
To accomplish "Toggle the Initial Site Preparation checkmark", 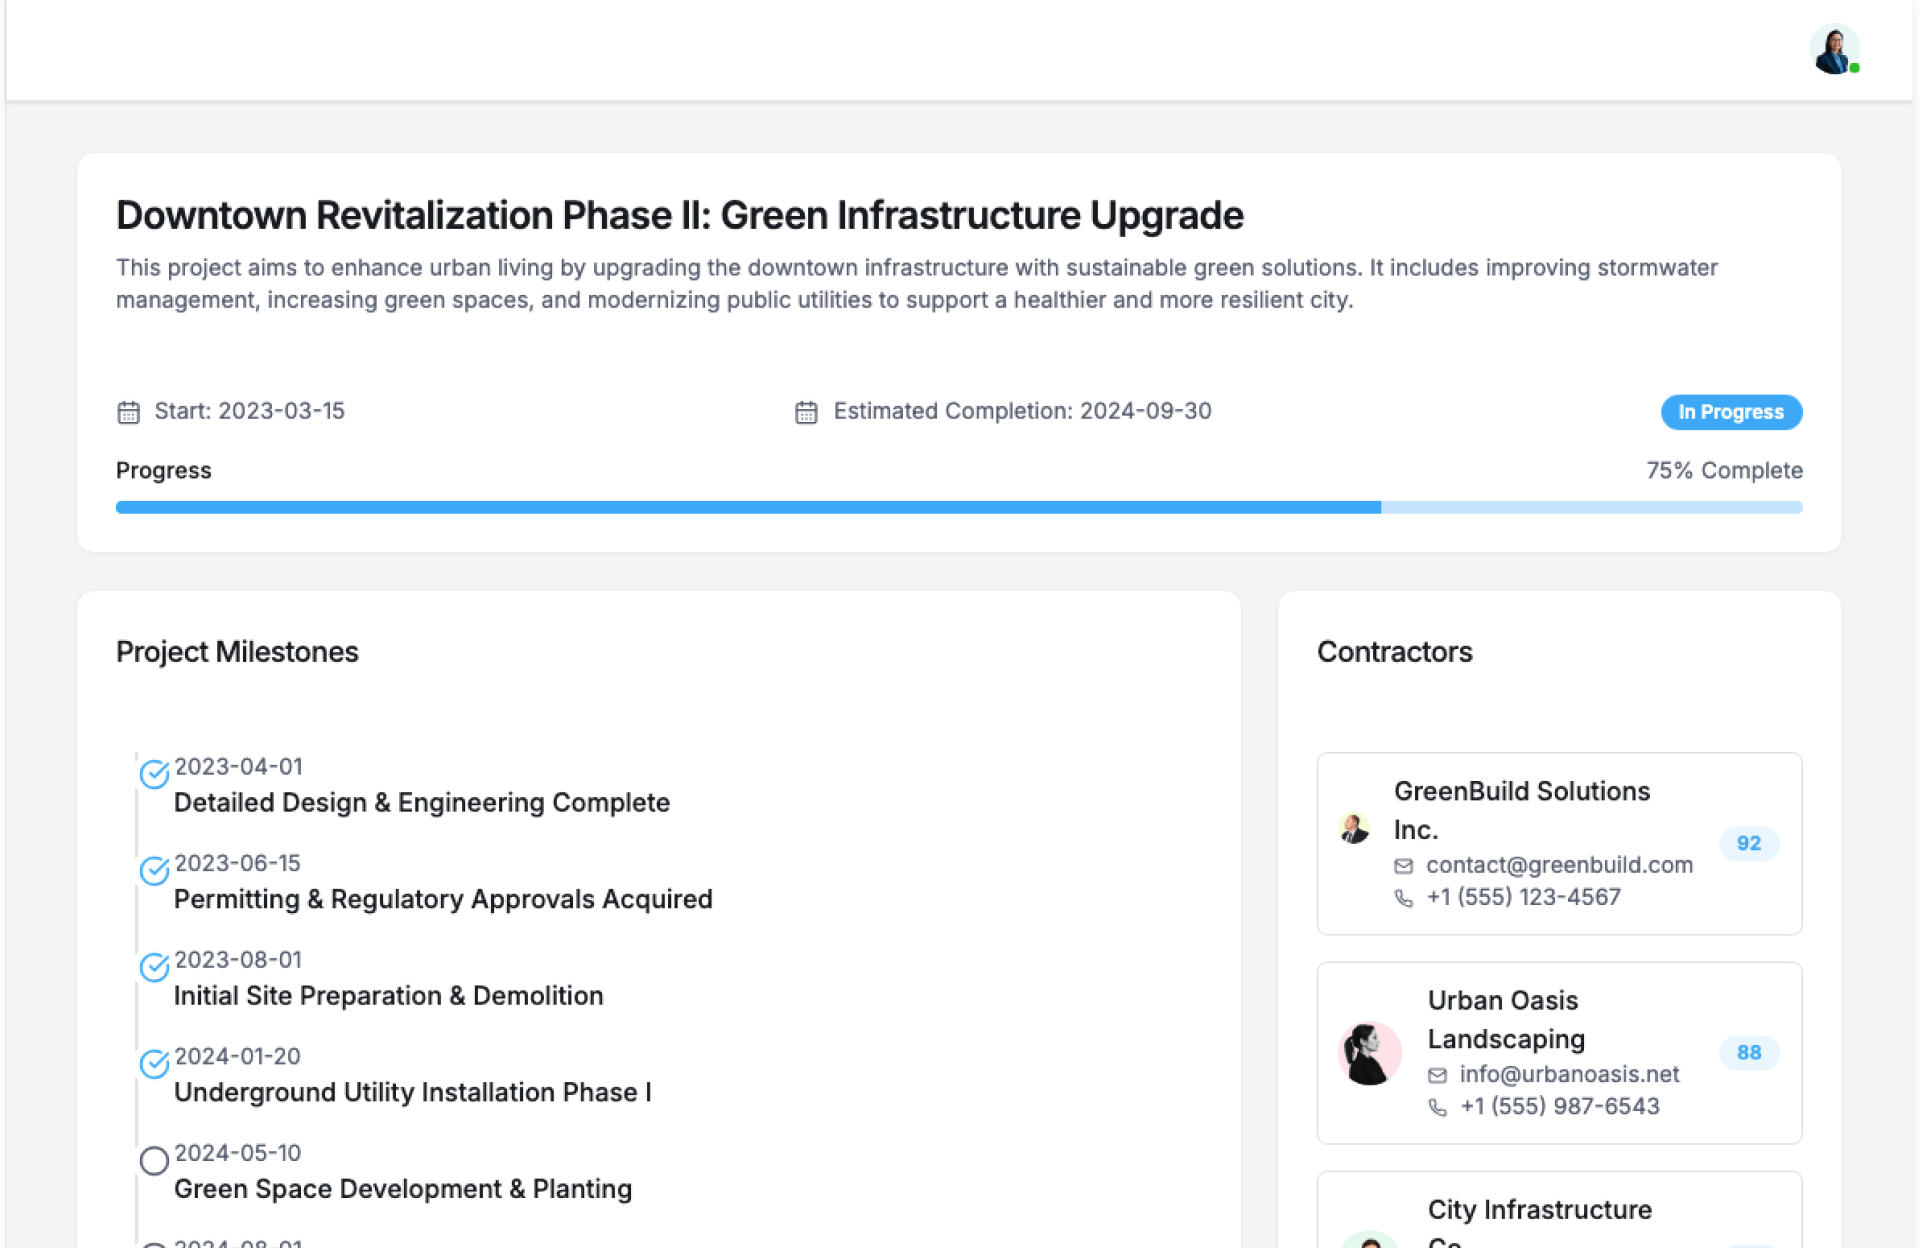I will 154,967.
